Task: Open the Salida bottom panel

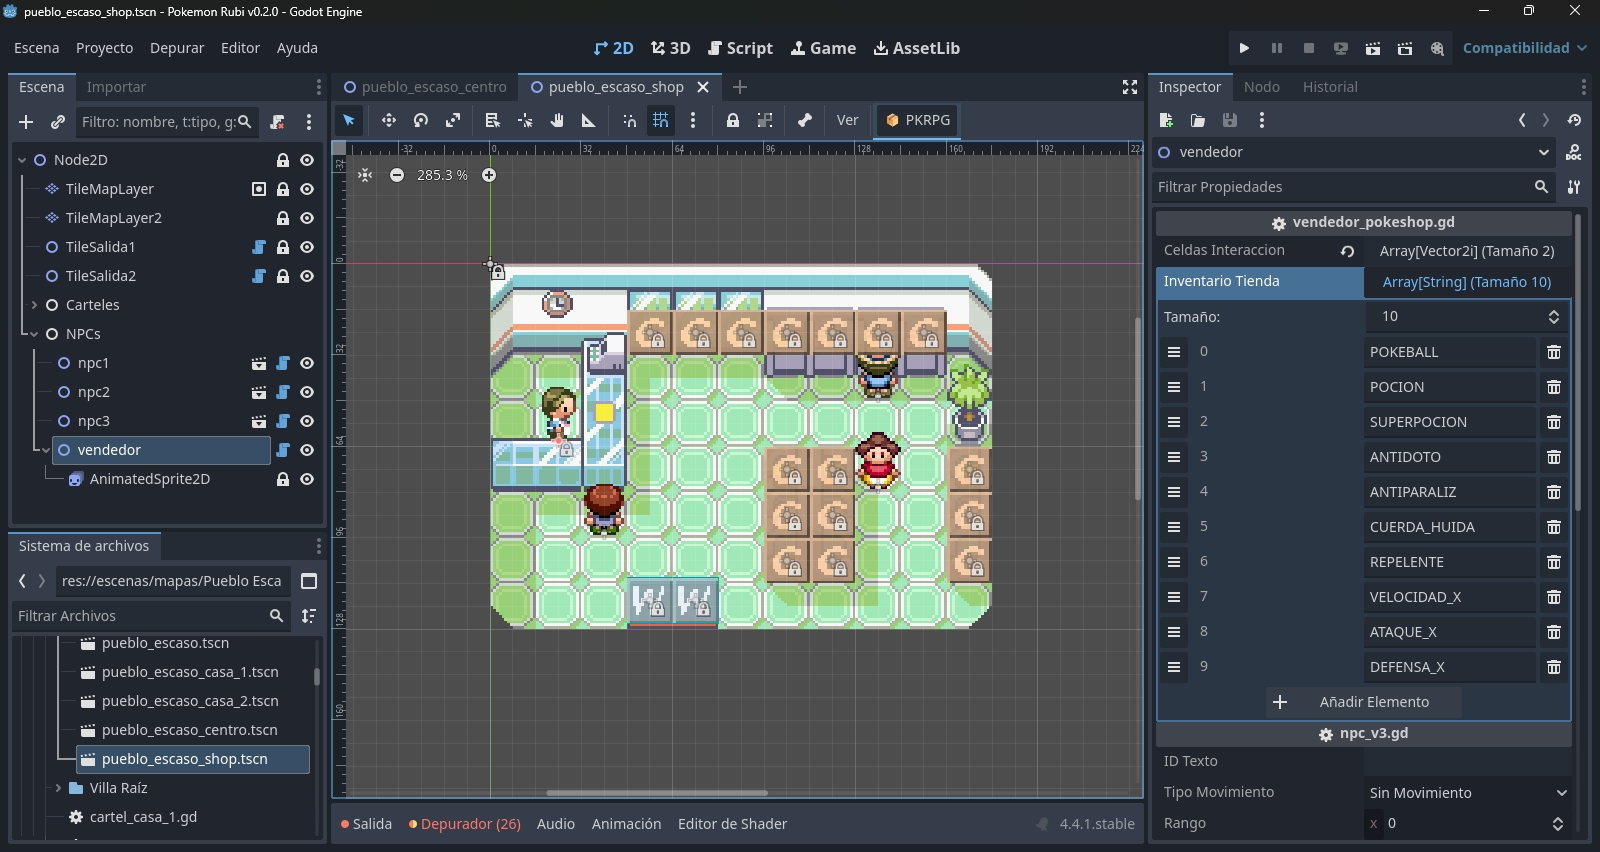Action: pyautogui.click(x=366, y=824)
